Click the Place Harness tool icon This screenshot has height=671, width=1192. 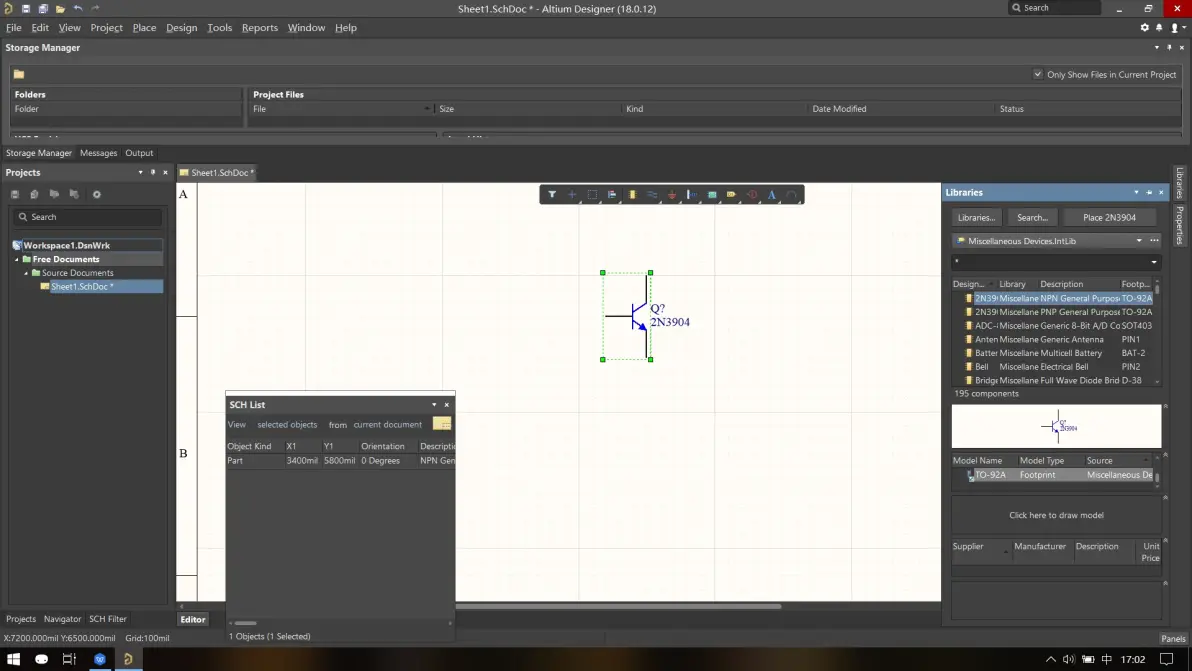point(692,195)
